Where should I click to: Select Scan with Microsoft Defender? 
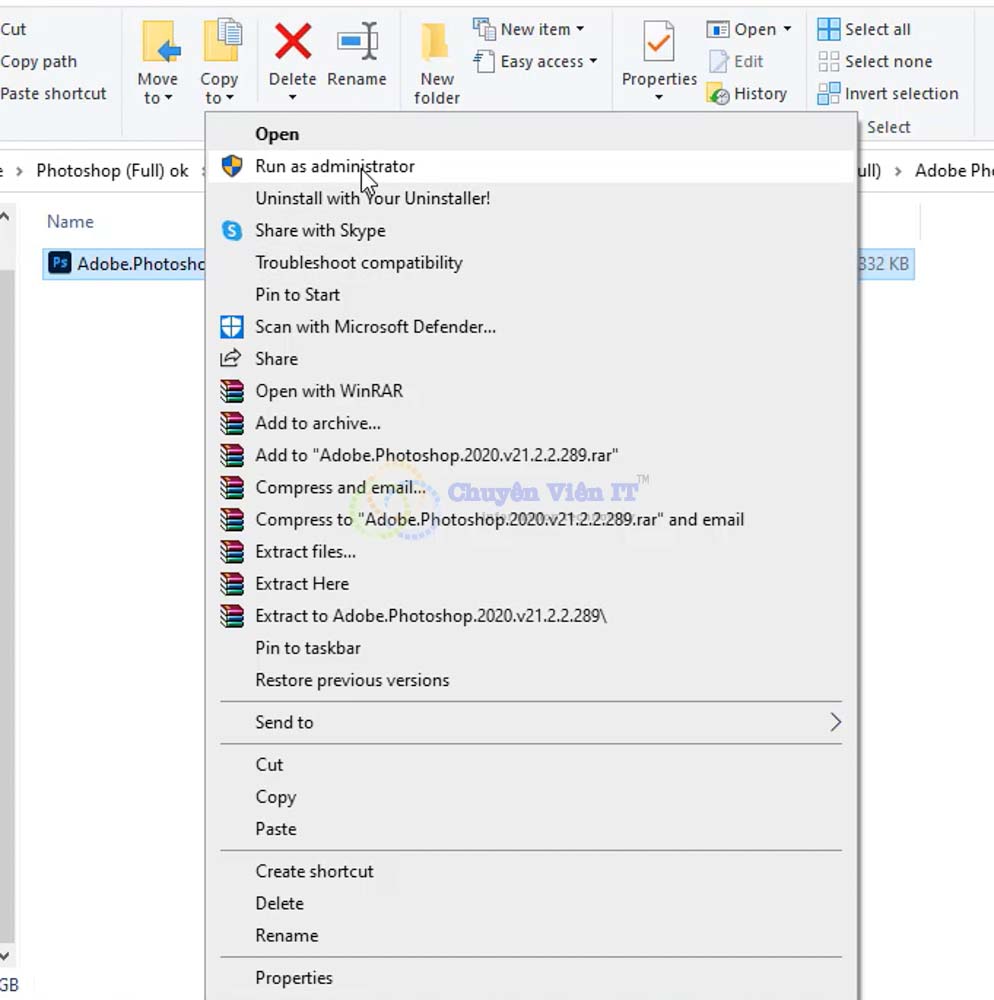pyautogui.click(x=375, y=326)
